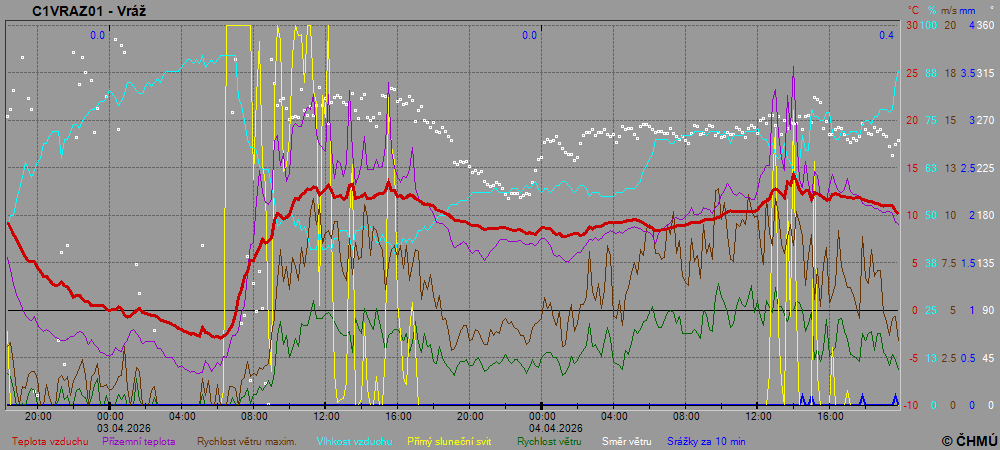Click the Přímý sluneční svit legend label
Viewport: 1000px width, 450px height.
pyautogui.click(x=450, y=440)
